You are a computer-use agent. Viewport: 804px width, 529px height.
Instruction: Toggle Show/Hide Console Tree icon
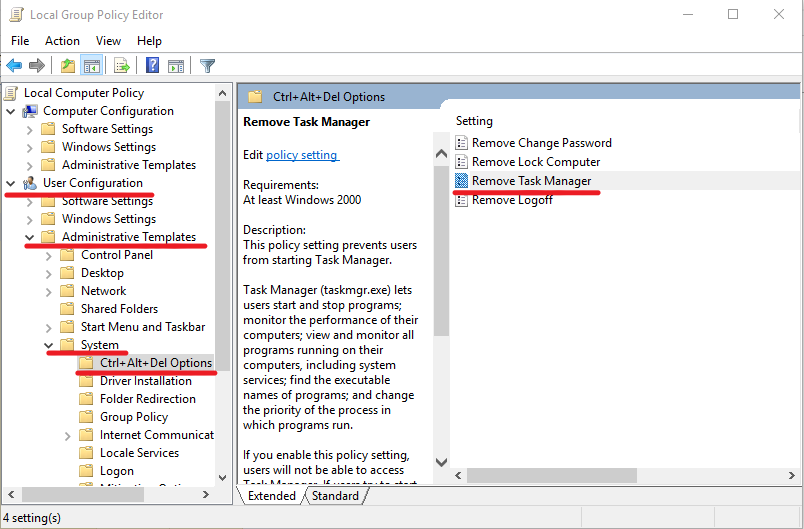[92, 66]
